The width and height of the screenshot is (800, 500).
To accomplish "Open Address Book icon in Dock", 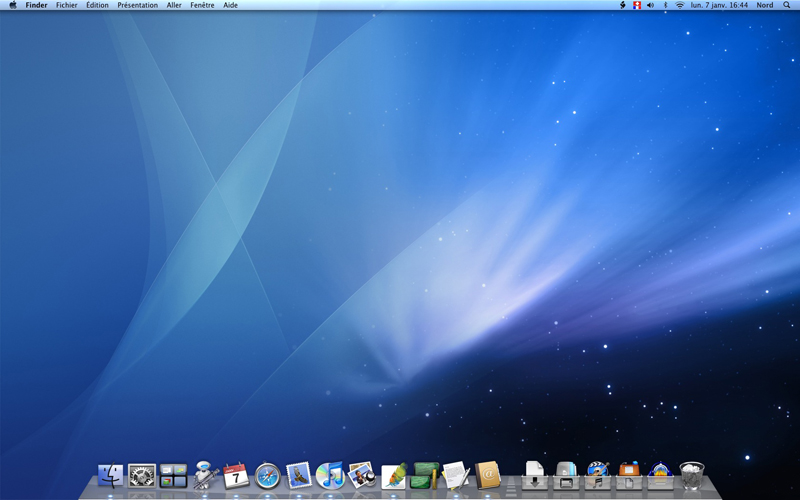I will tap(487, 475).
